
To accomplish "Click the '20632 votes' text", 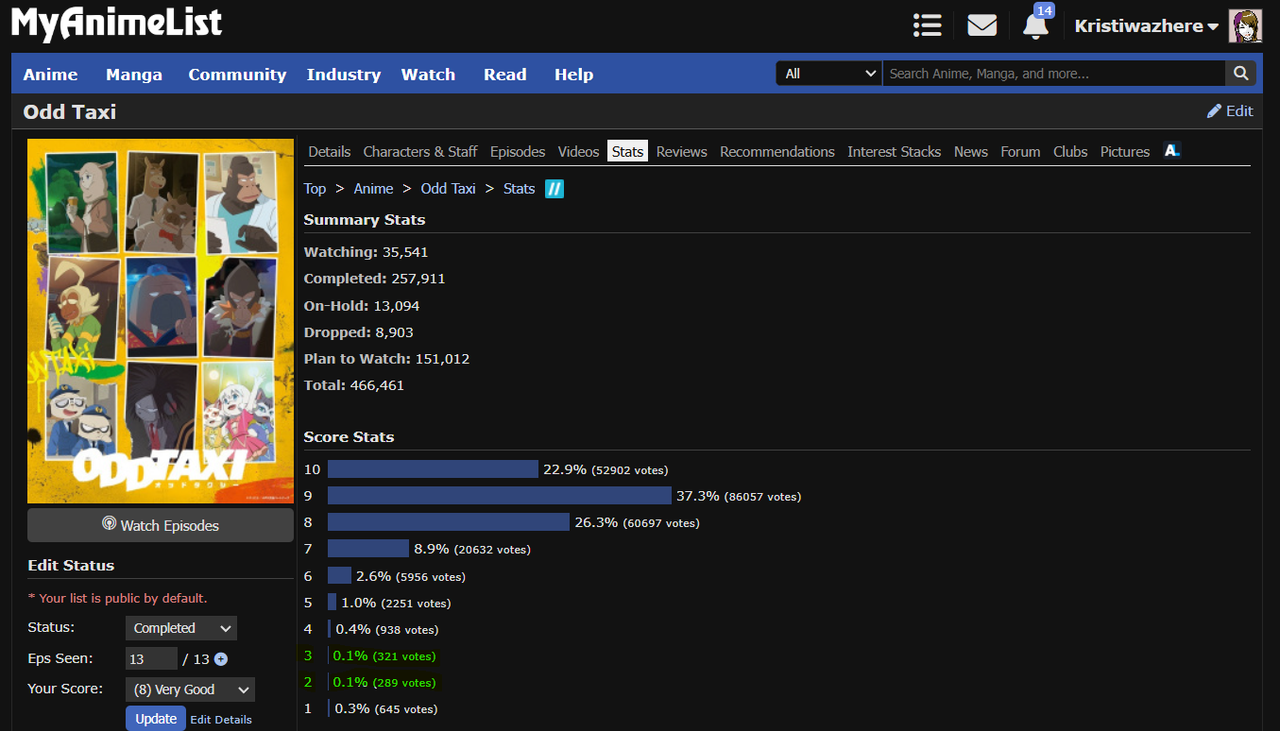I will pos(492,549).
